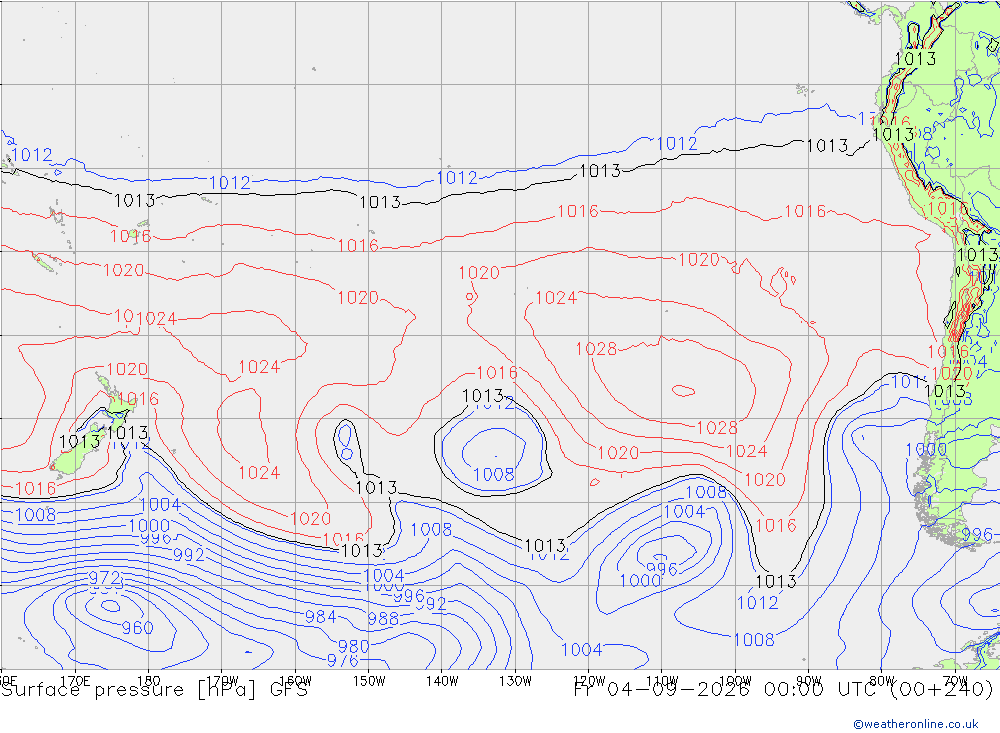Image resolution: width=1000 pixels, height=733 pixels.
Task: Click the 'Surface pressure [hPa] GFS' caption
Action: click(154, 690)
